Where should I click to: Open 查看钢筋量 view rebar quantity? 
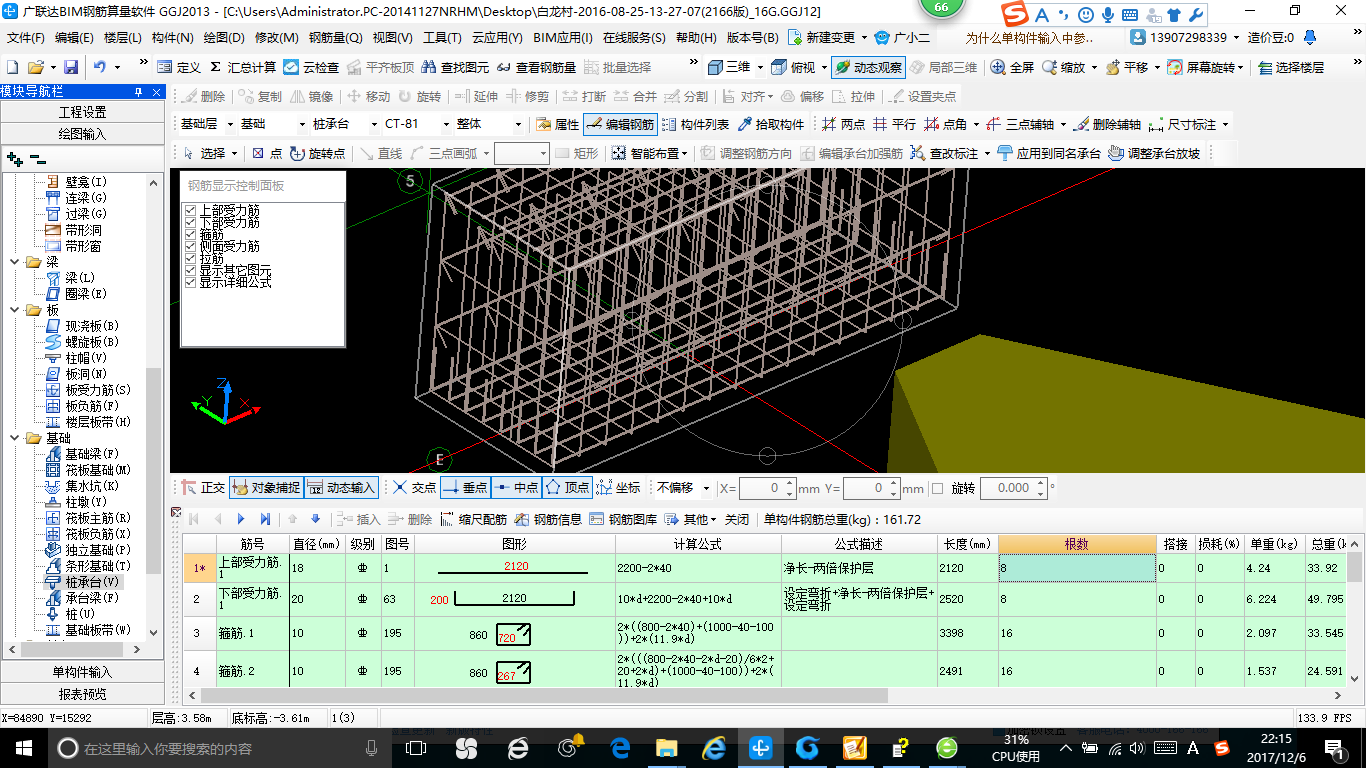[x=536, y=67]
